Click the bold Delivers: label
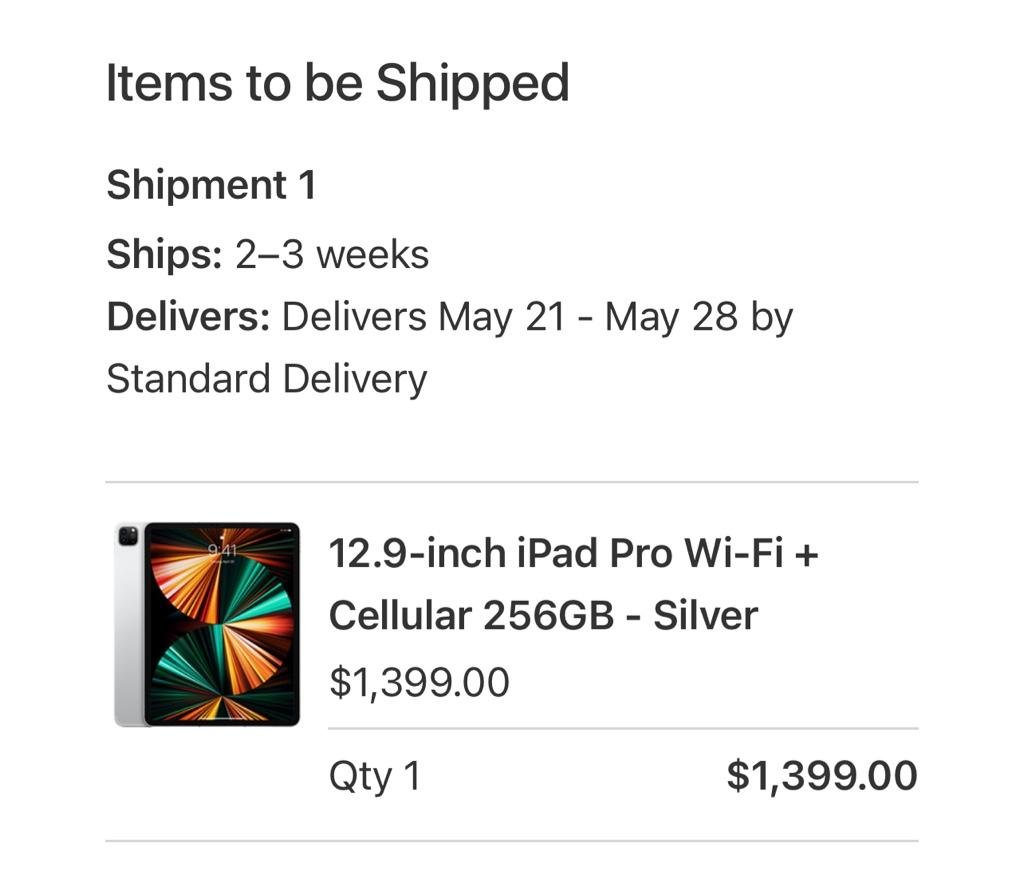Screen dimensions: 1024x887 coord(188,318)
